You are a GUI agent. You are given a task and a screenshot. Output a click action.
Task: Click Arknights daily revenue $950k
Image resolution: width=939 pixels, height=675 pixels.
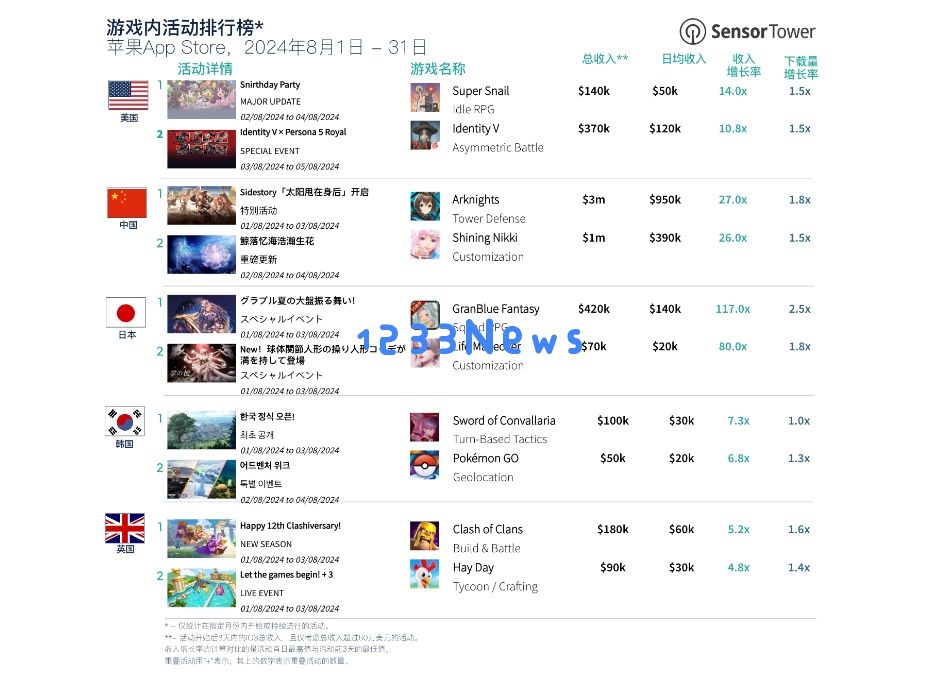pyautogui.click(x=665, y=199)
